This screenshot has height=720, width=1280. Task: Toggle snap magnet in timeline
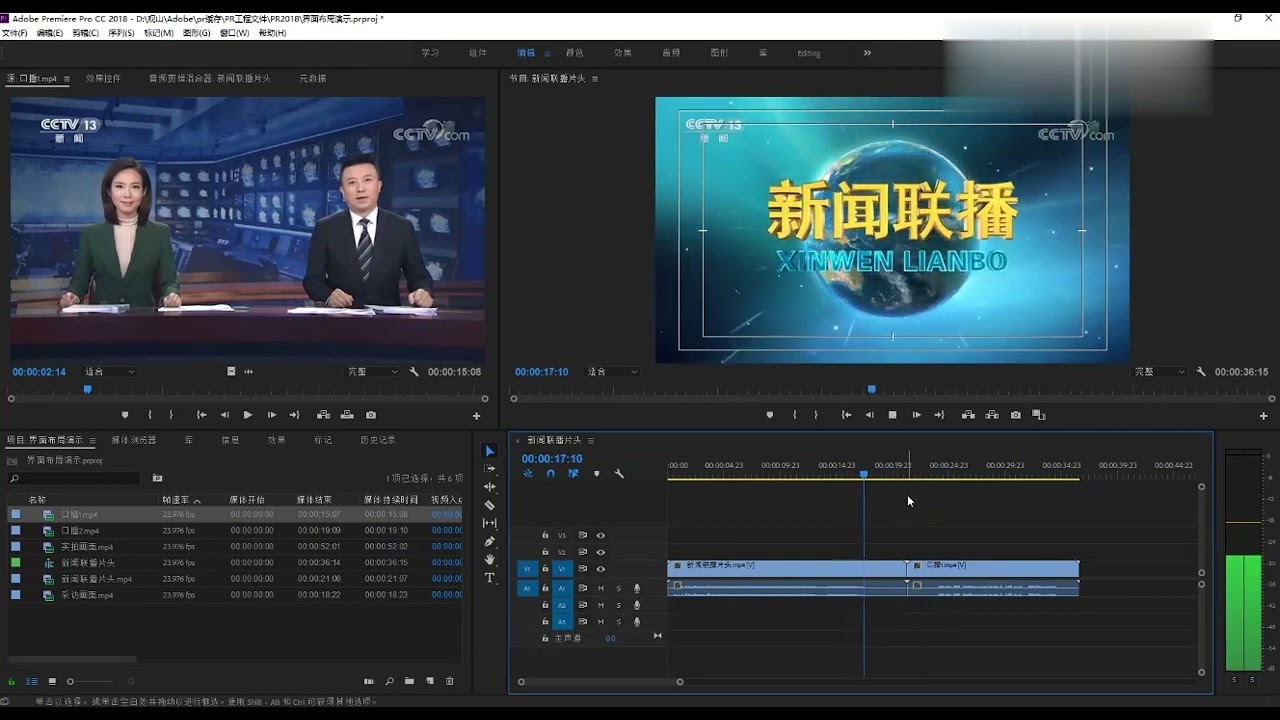550,474
